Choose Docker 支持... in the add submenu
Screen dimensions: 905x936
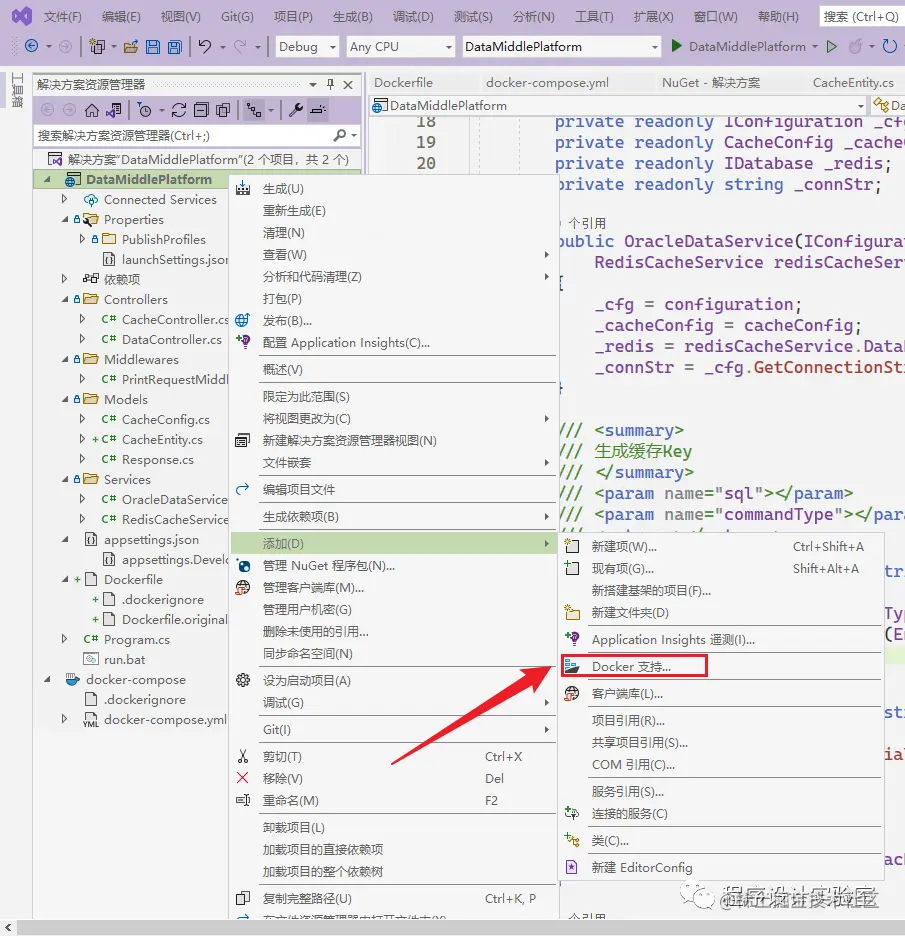coord(721,666)
